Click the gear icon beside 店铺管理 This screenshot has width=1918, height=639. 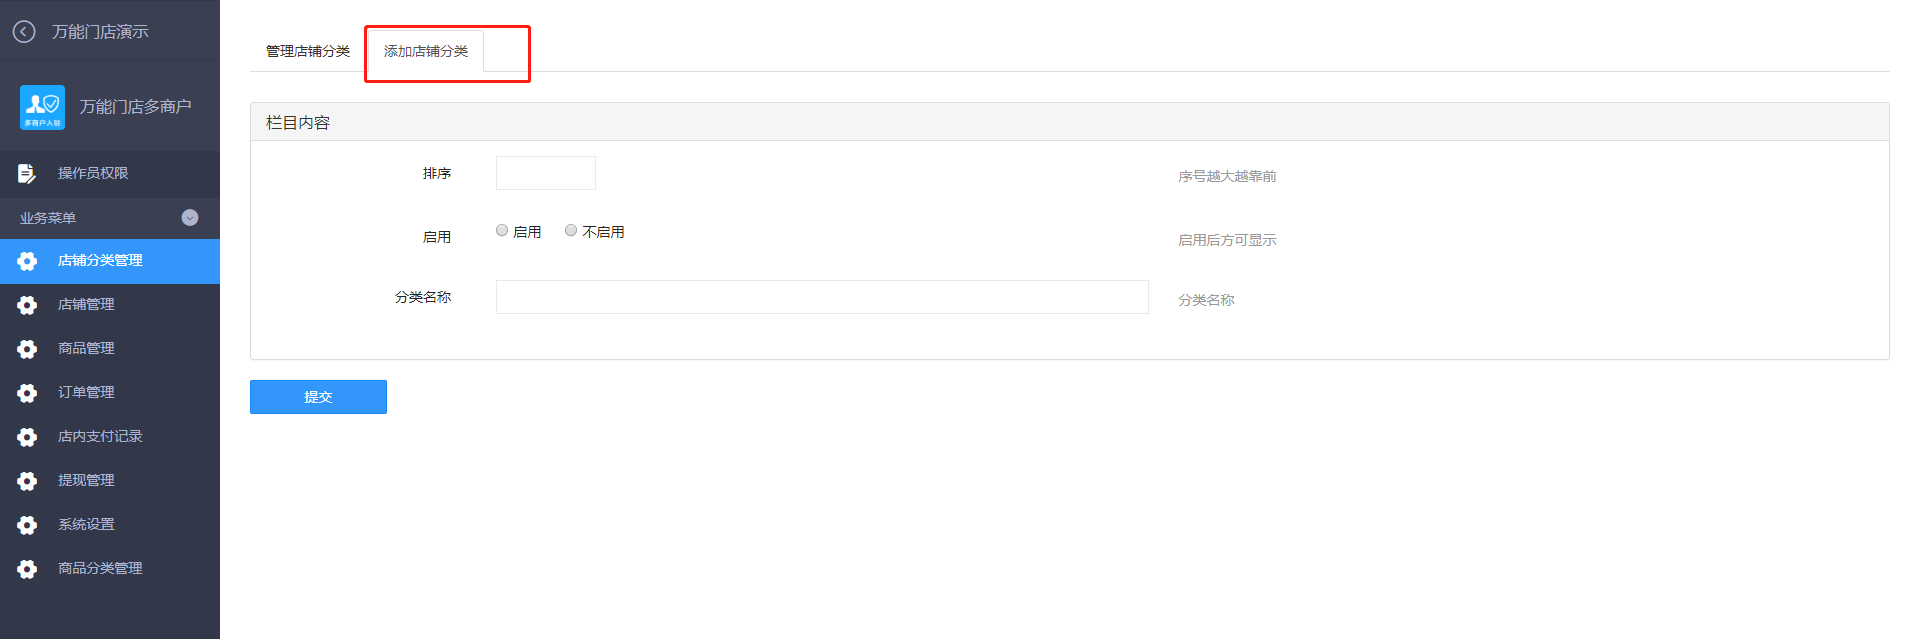[27, 305]
